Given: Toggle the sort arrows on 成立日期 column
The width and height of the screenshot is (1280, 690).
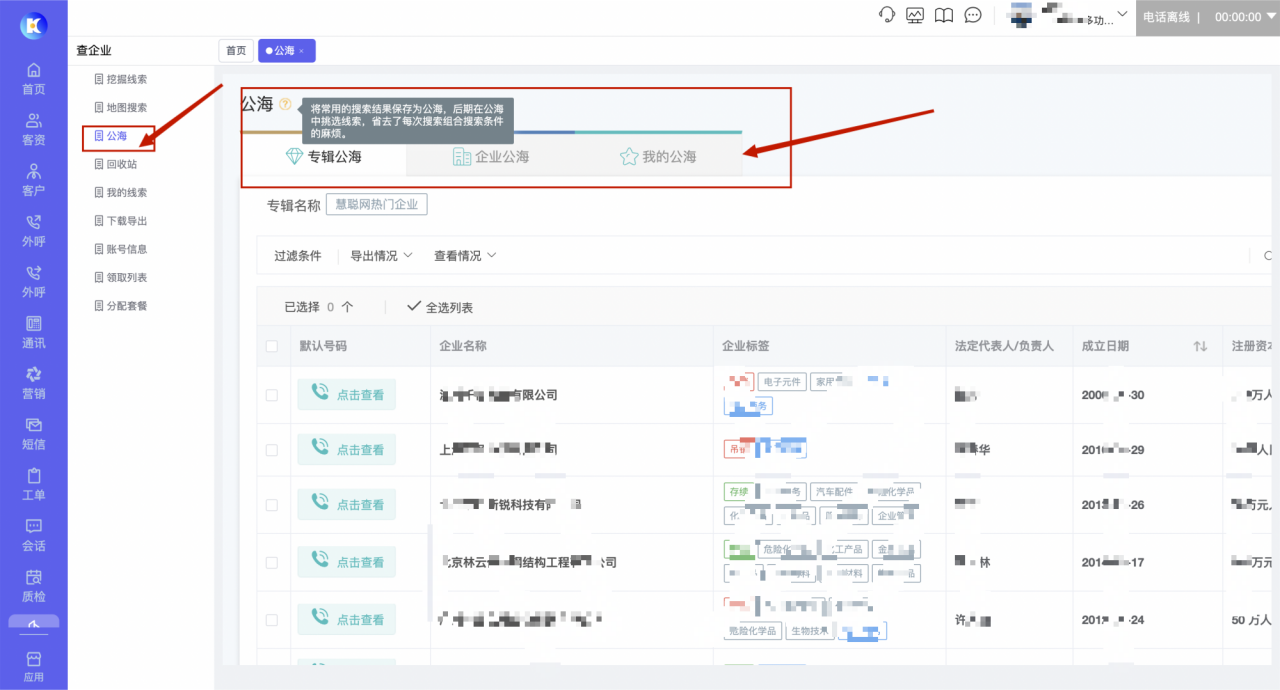Looking at the screenshot, I should point(1200,346).
